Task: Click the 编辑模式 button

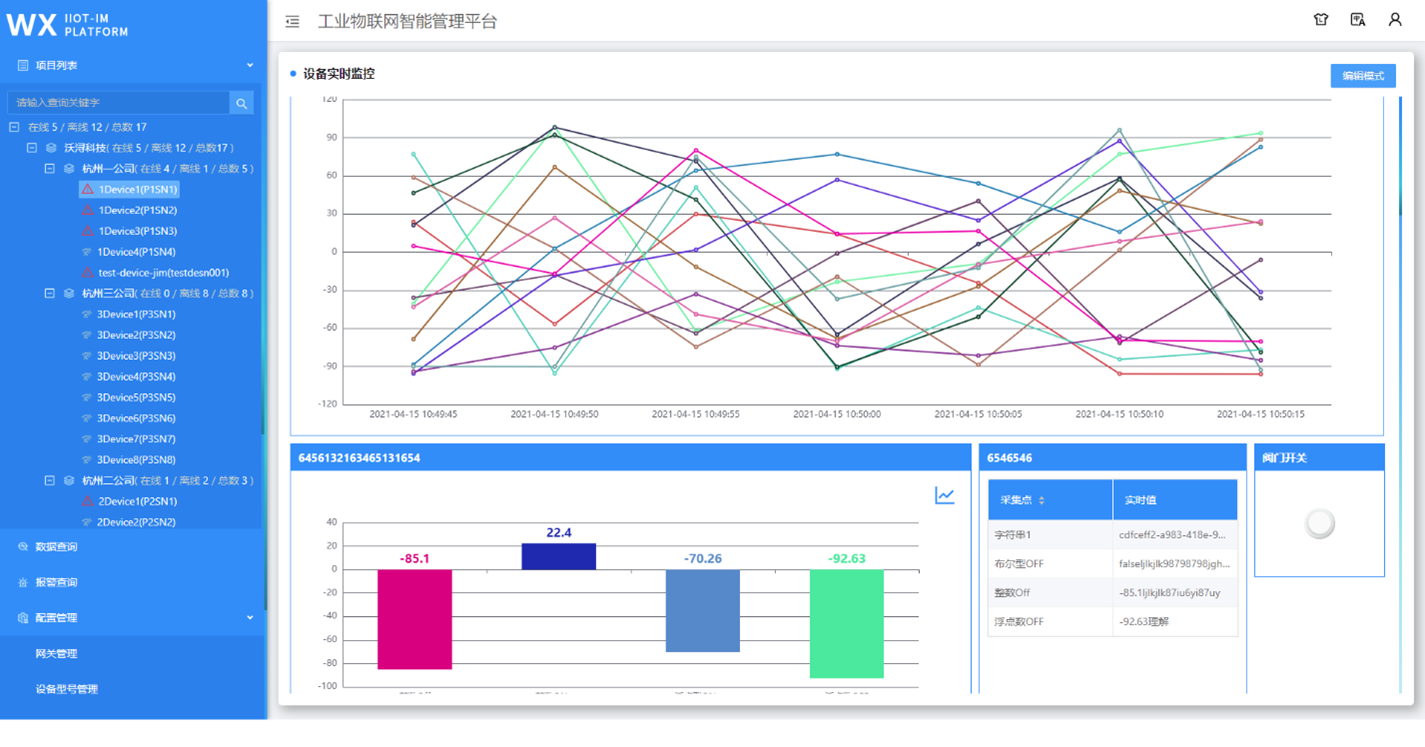Action: click(x=1362, y=76)
